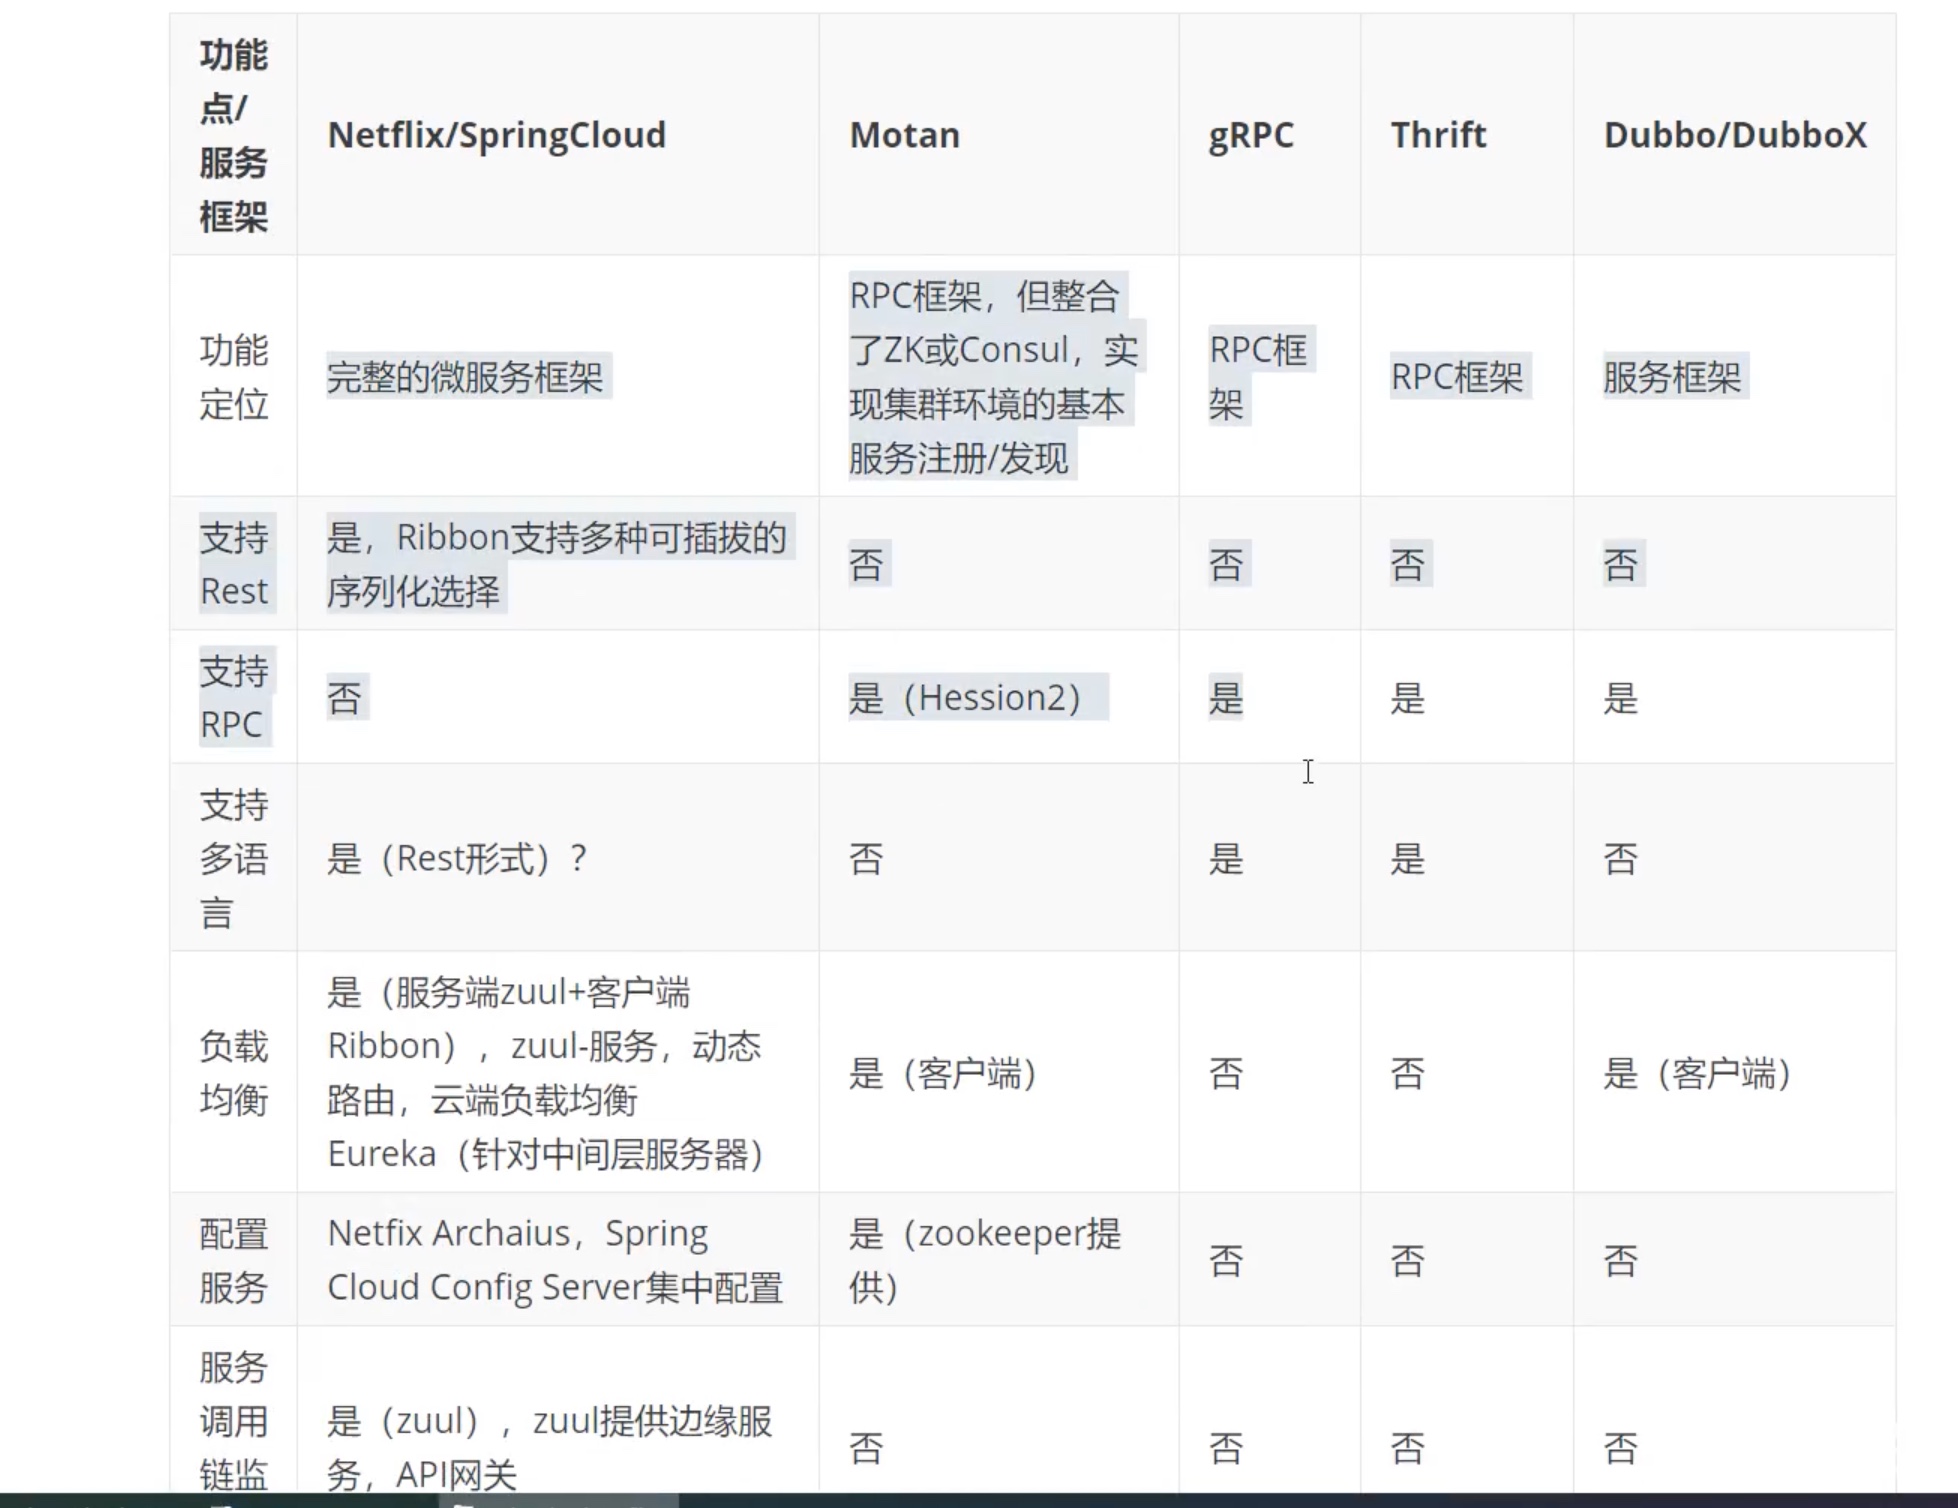Click the Thrift column header
Screen dimensions: 1958x1508
click(x=1439, y=135)
